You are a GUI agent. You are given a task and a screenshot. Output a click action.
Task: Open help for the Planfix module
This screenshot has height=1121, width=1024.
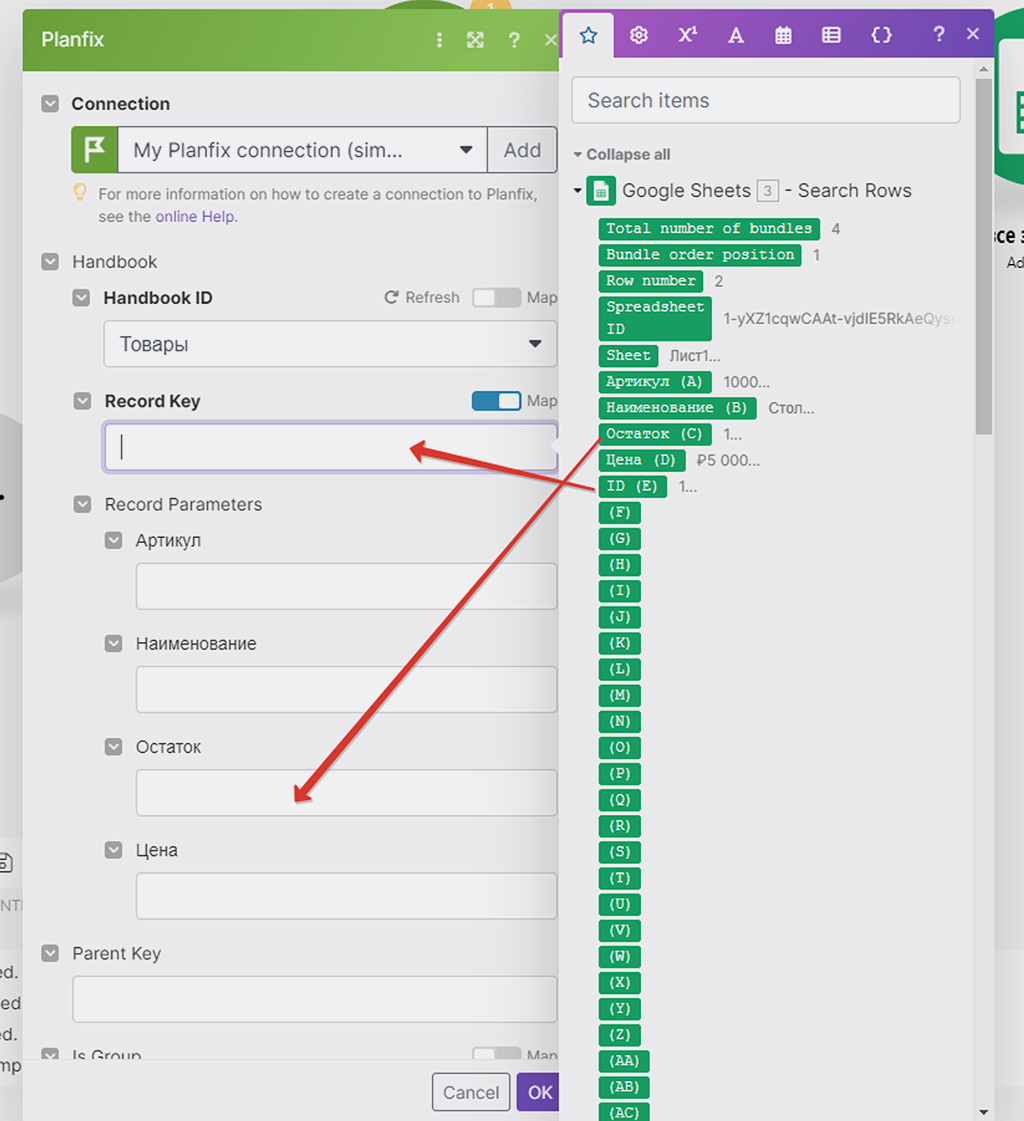513,40
